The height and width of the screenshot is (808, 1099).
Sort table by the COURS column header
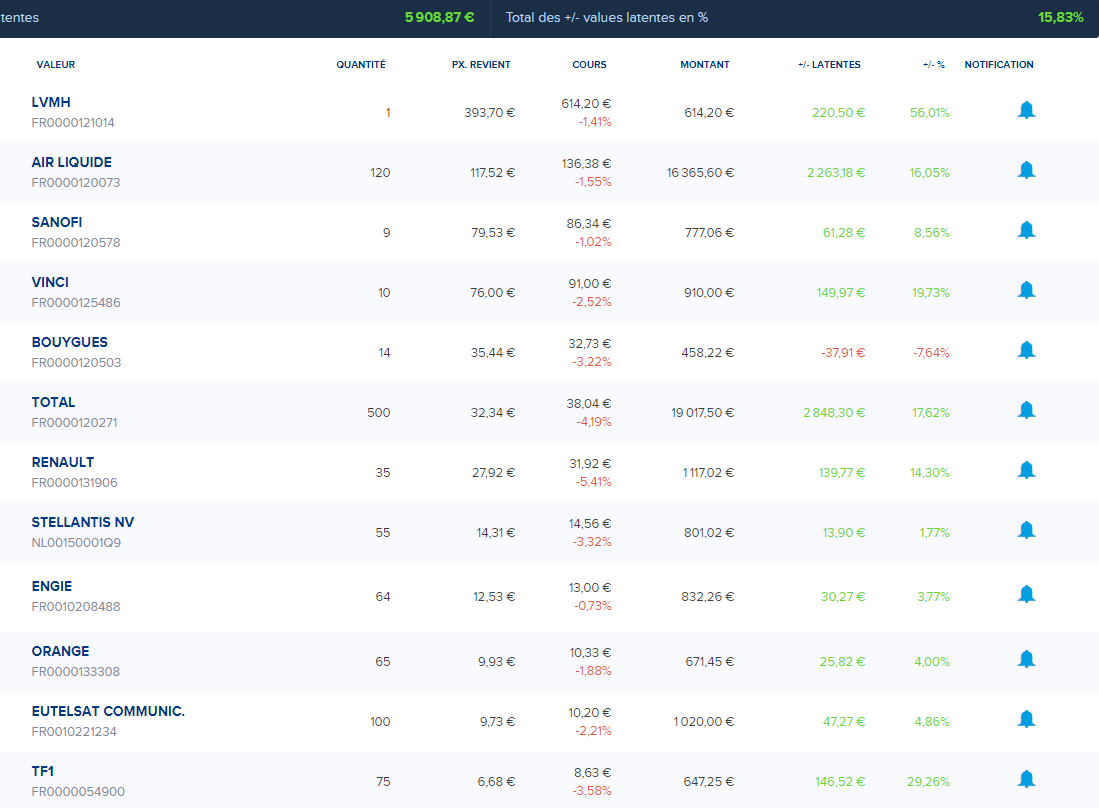coord(589,65)
